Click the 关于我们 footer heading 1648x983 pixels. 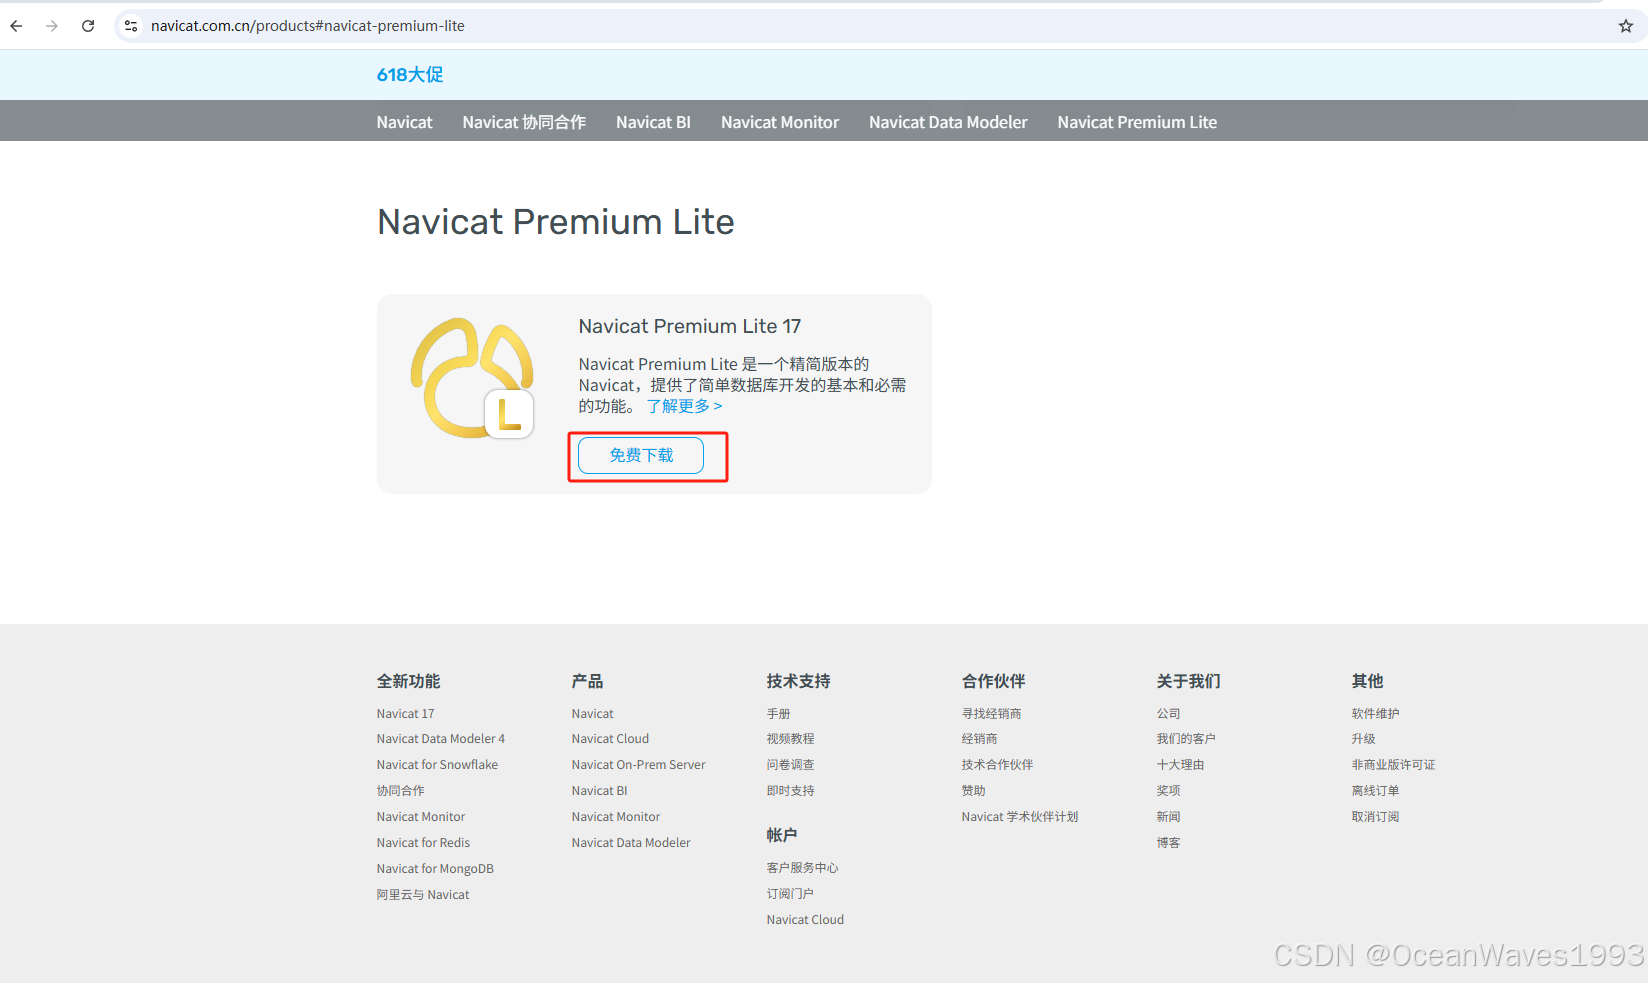point(1188,681)
